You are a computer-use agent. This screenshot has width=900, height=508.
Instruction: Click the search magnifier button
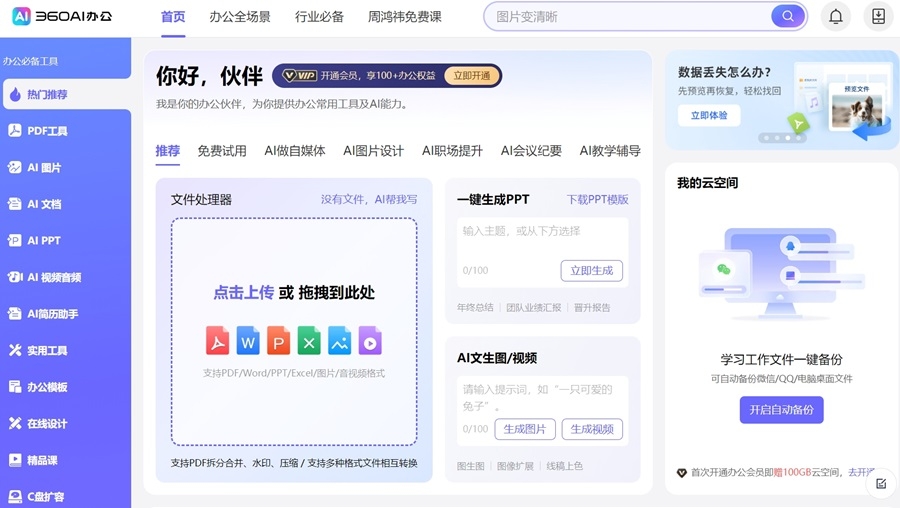coord(788,16)
